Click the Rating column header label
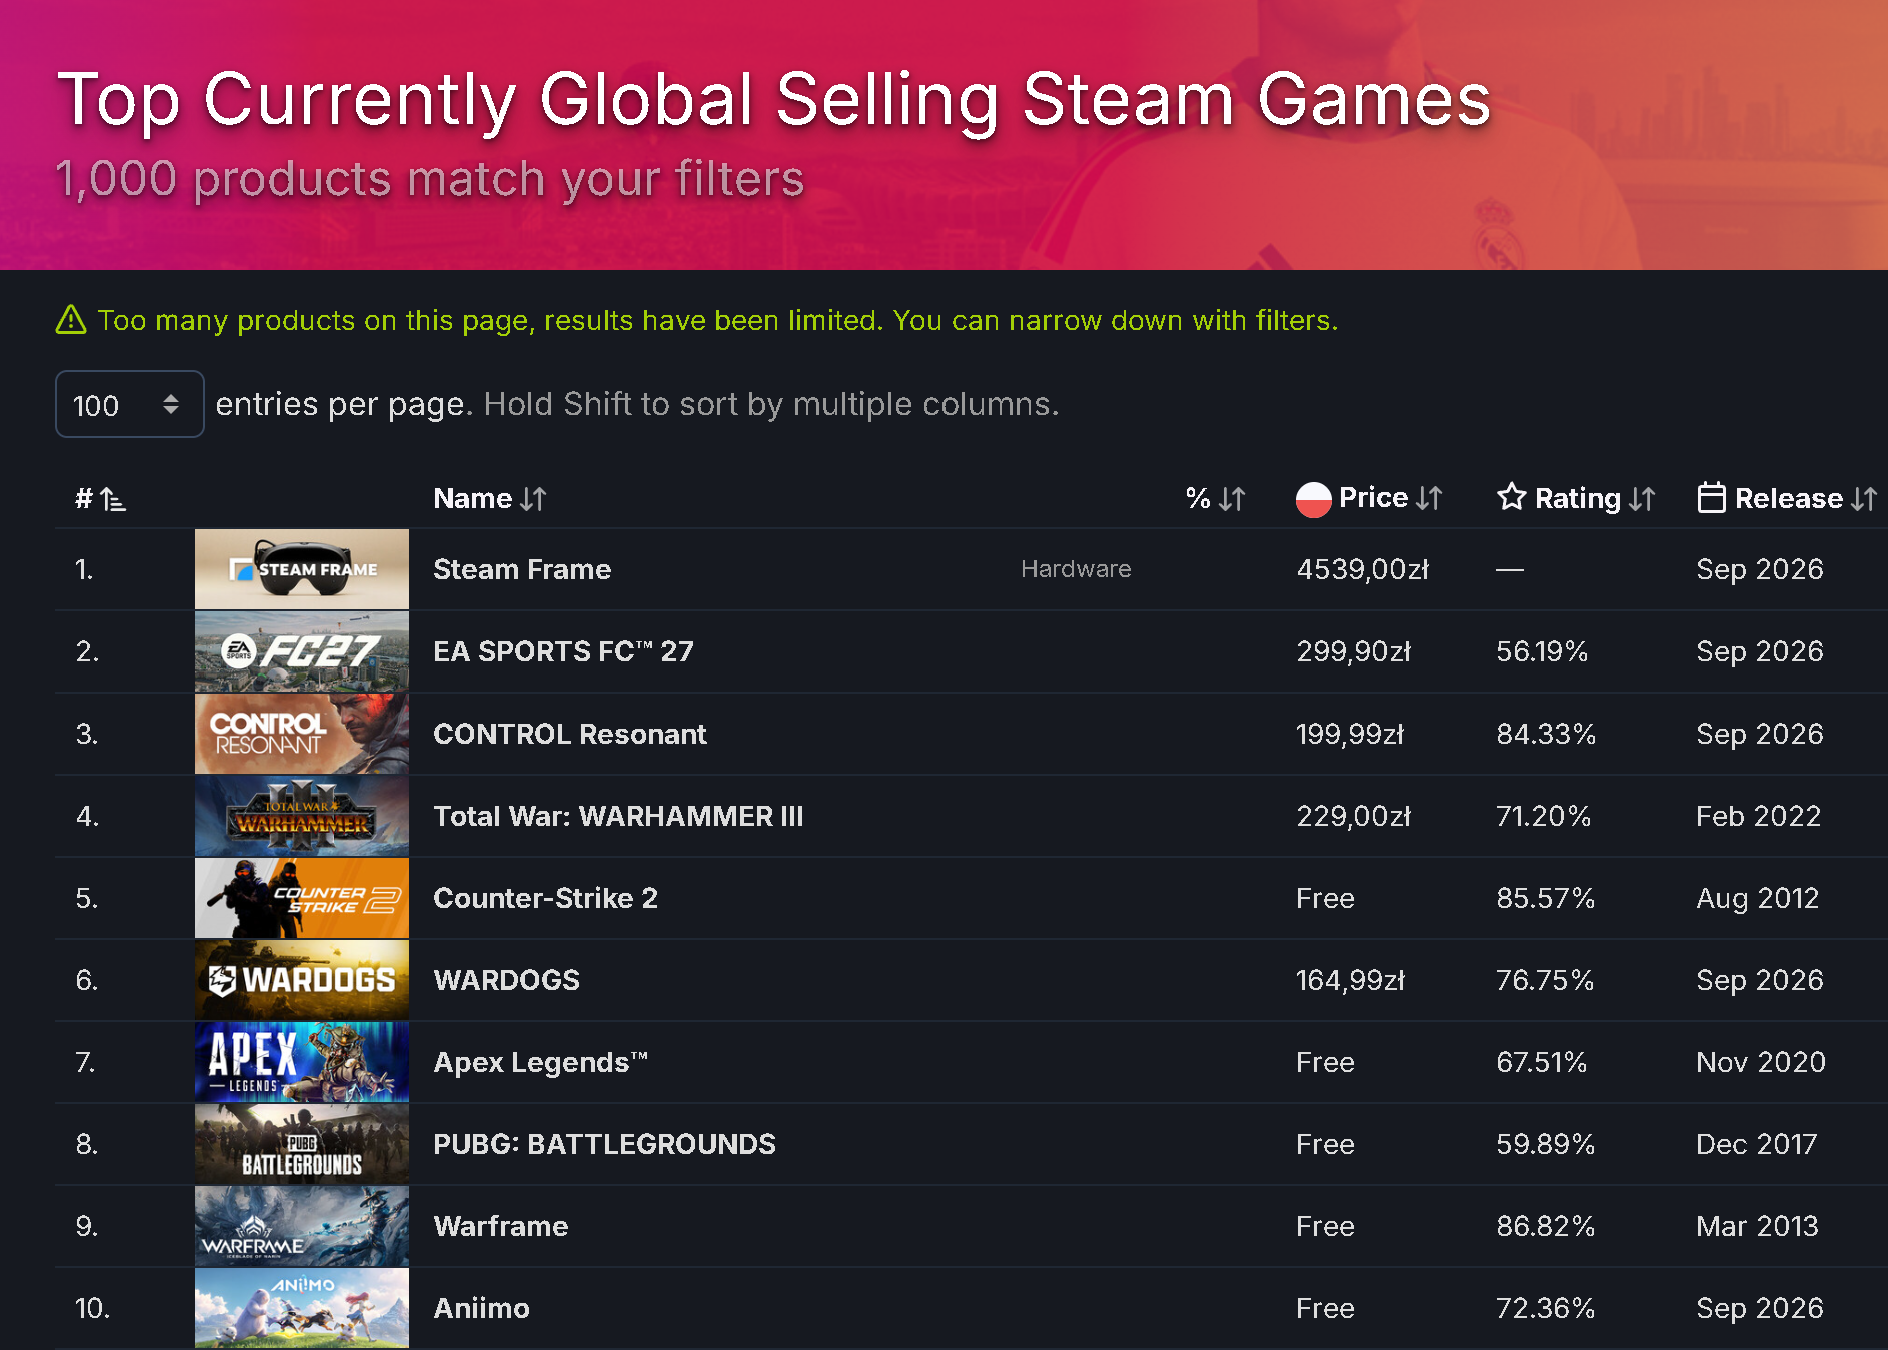This screenshot has height=1350, width=1888. [1578, 498]
